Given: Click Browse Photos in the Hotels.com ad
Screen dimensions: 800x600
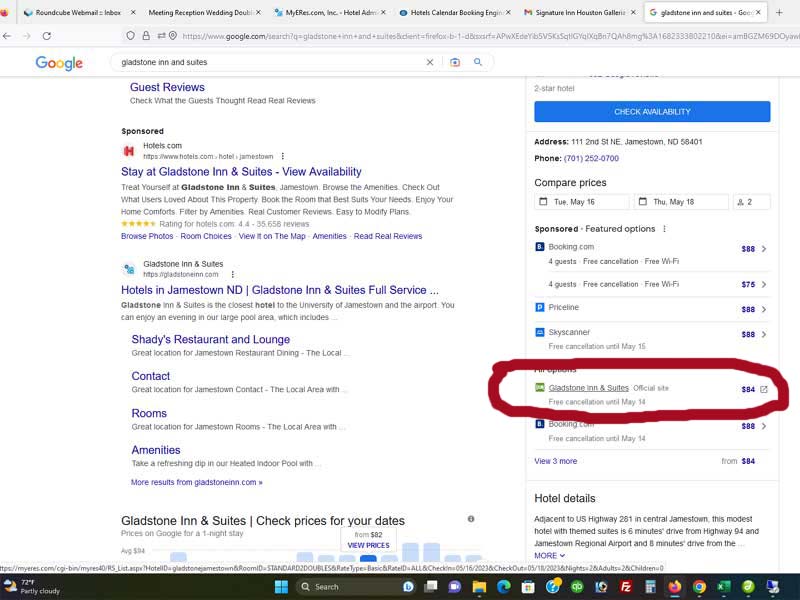Looking at the screenshot, I should (x=147, y=236).
